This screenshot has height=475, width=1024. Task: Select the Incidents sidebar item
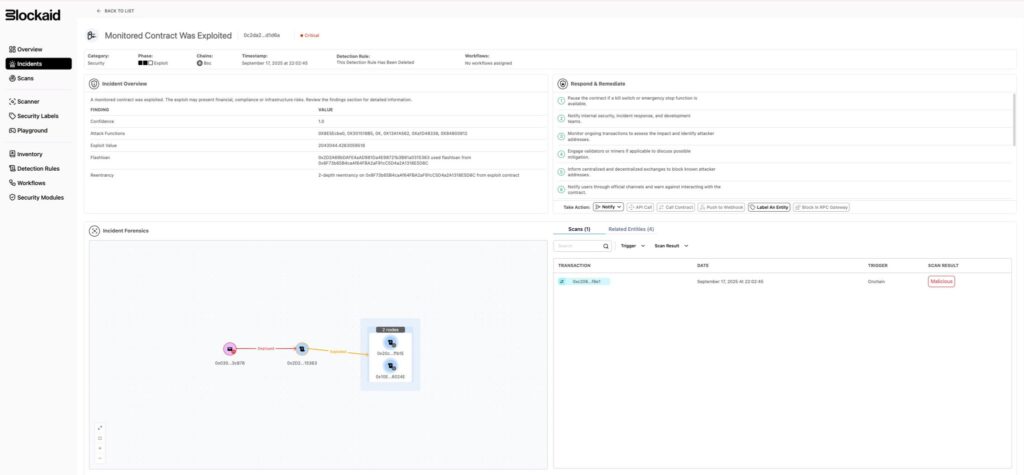[x=39, y=64]
